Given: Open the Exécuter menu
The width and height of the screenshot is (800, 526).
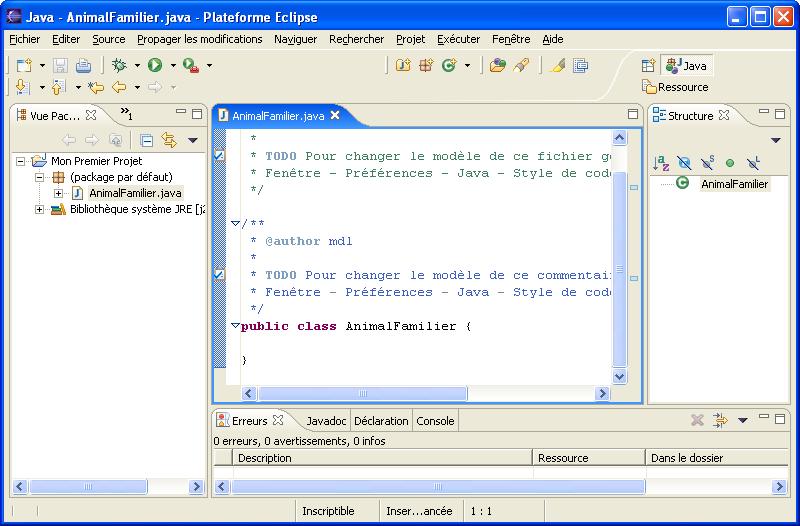Looking at the screenshot, I should pos(458,39).
